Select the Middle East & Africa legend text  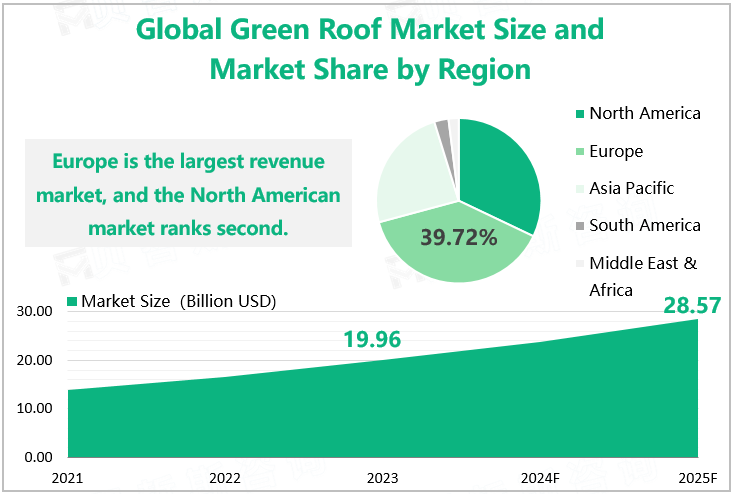point(642,276)
